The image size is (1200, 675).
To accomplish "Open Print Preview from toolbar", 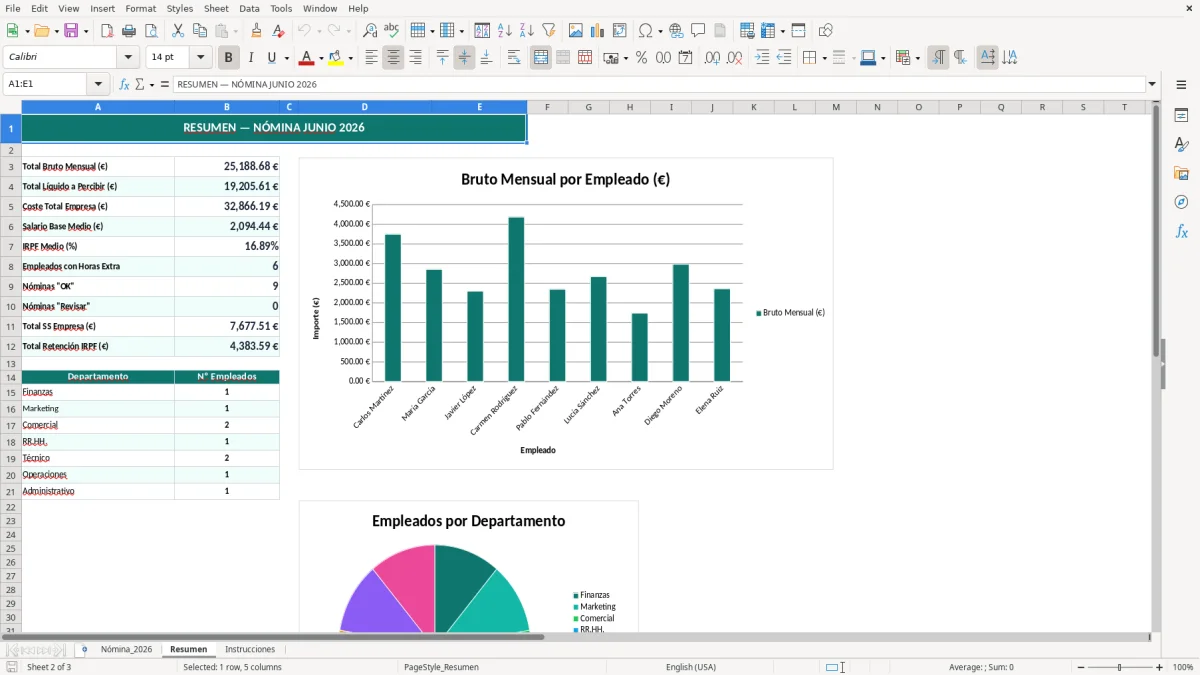I will click(151, 31).
